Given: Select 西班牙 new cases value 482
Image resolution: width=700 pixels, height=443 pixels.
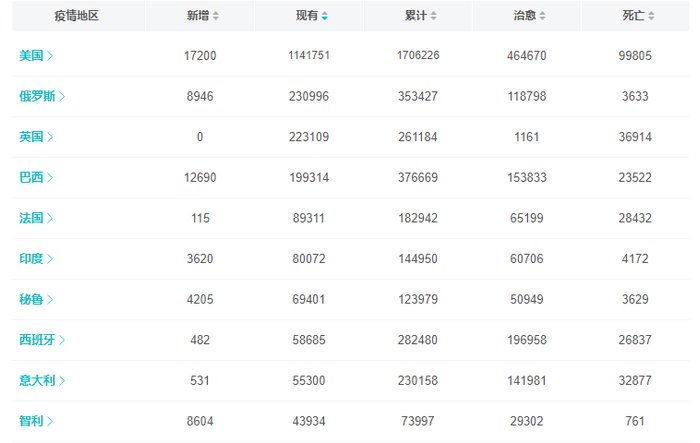Looking at the screenshot, I should (x=200, y=340).
